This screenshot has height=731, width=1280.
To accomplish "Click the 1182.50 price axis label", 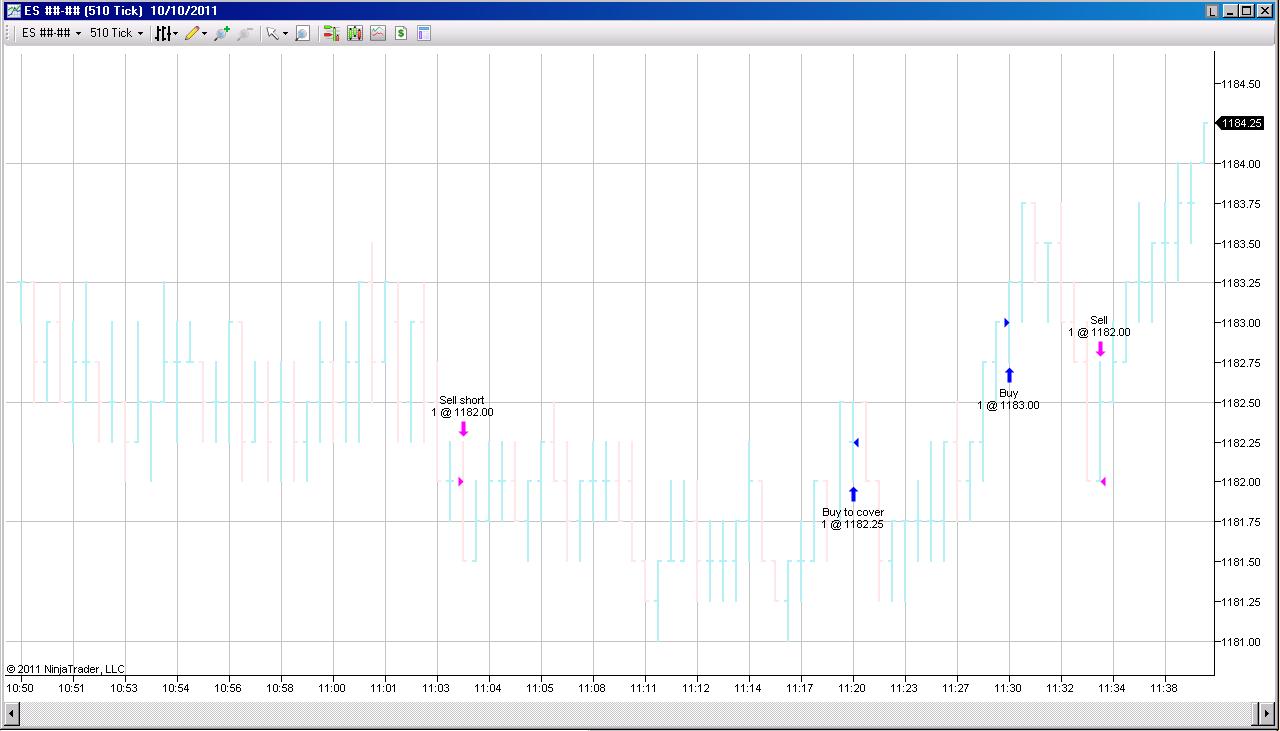I will tap(1240, 403).
